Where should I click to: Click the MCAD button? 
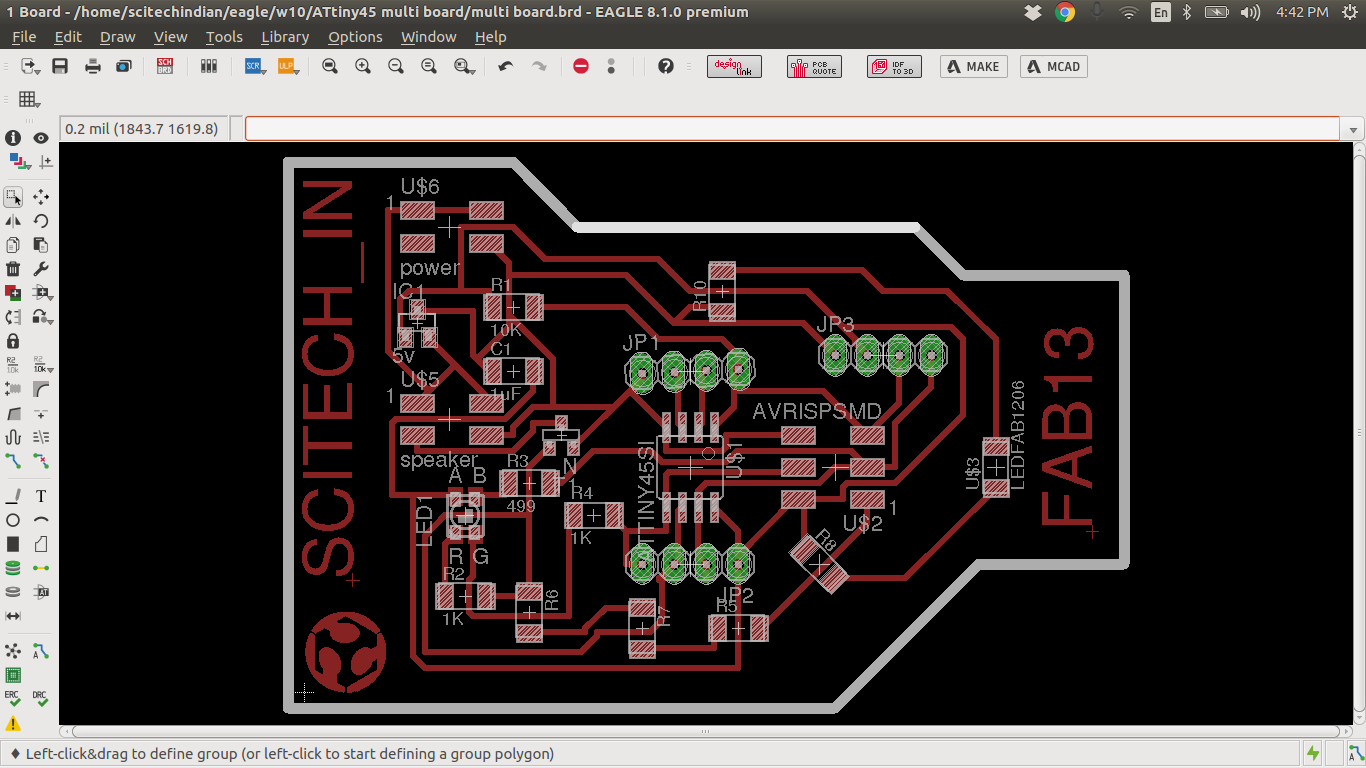click(x=1053, y=67)
